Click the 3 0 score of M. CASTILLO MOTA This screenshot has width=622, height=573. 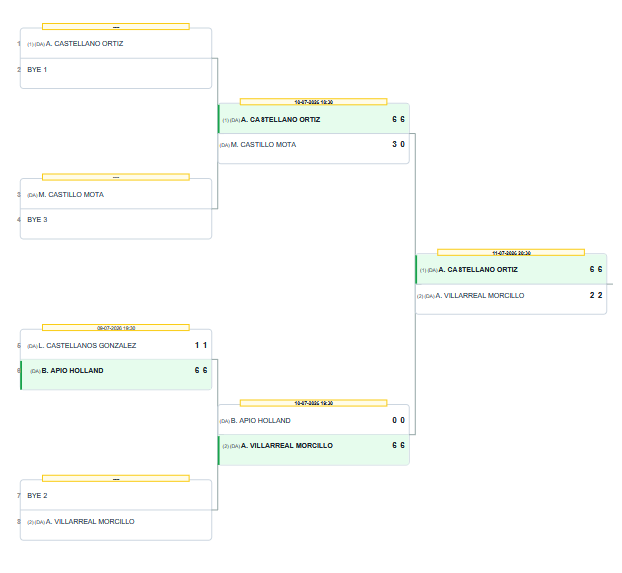click(398, 144)
